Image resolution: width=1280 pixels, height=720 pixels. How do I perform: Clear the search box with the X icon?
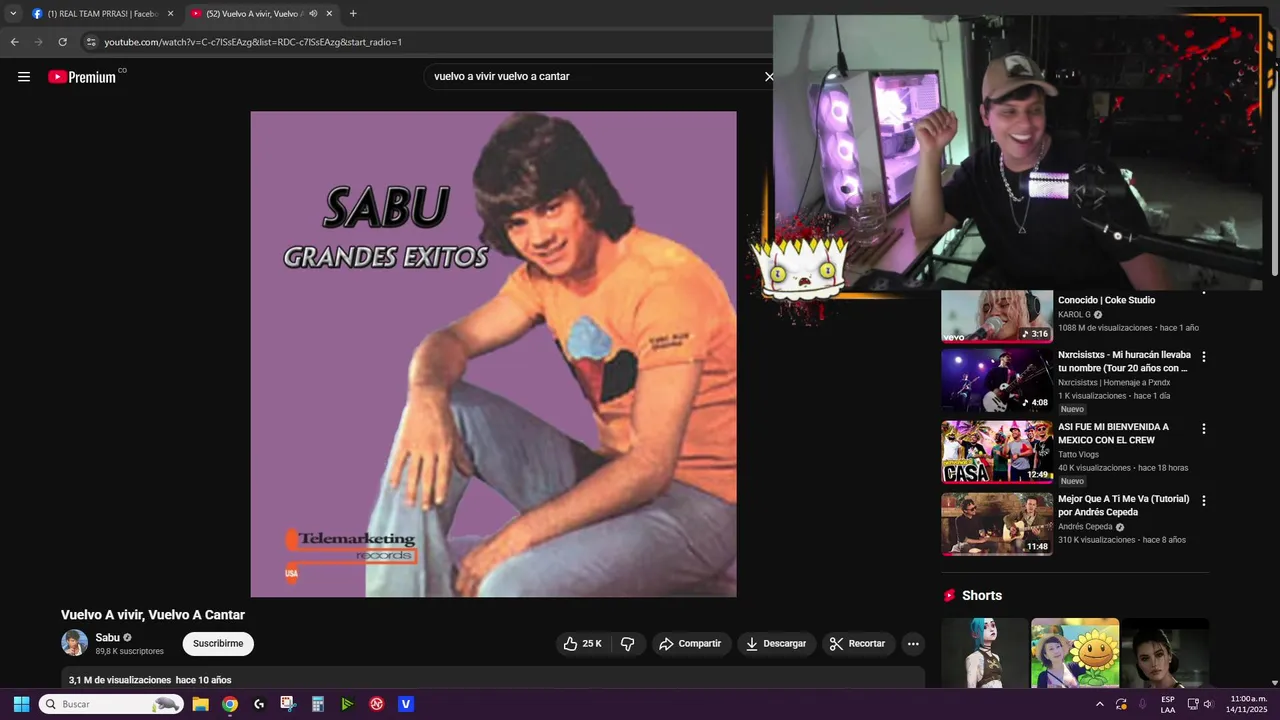point(769,77)
